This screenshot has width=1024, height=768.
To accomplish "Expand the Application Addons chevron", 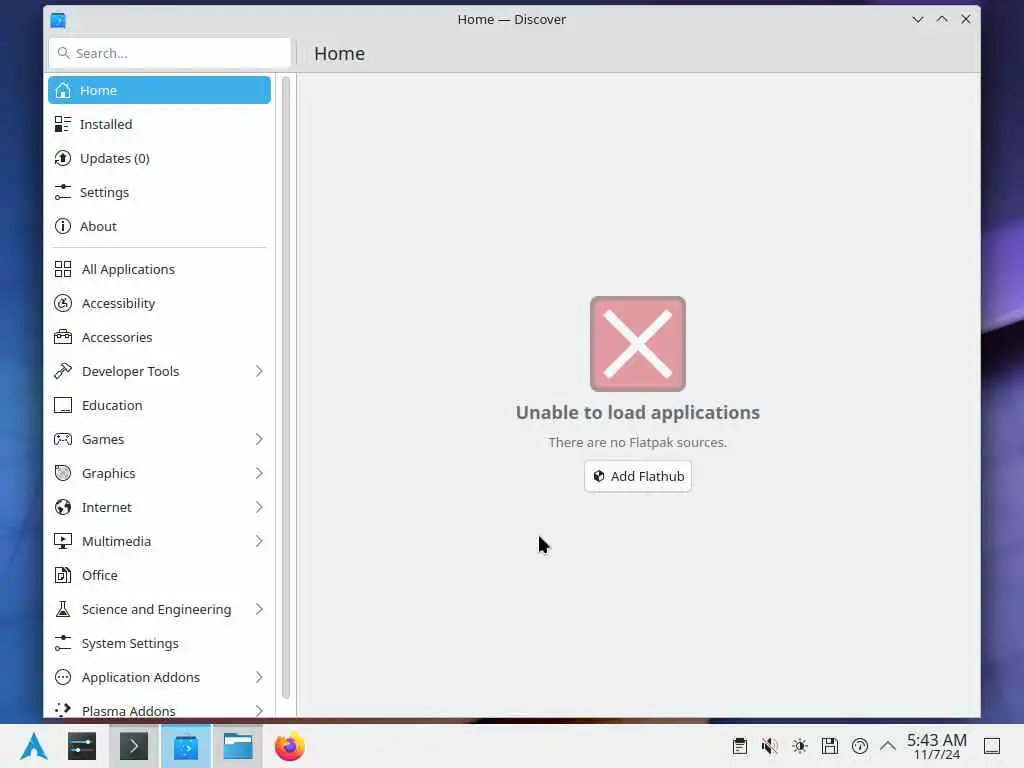I will pyautogui.click(x=259, y=677).
